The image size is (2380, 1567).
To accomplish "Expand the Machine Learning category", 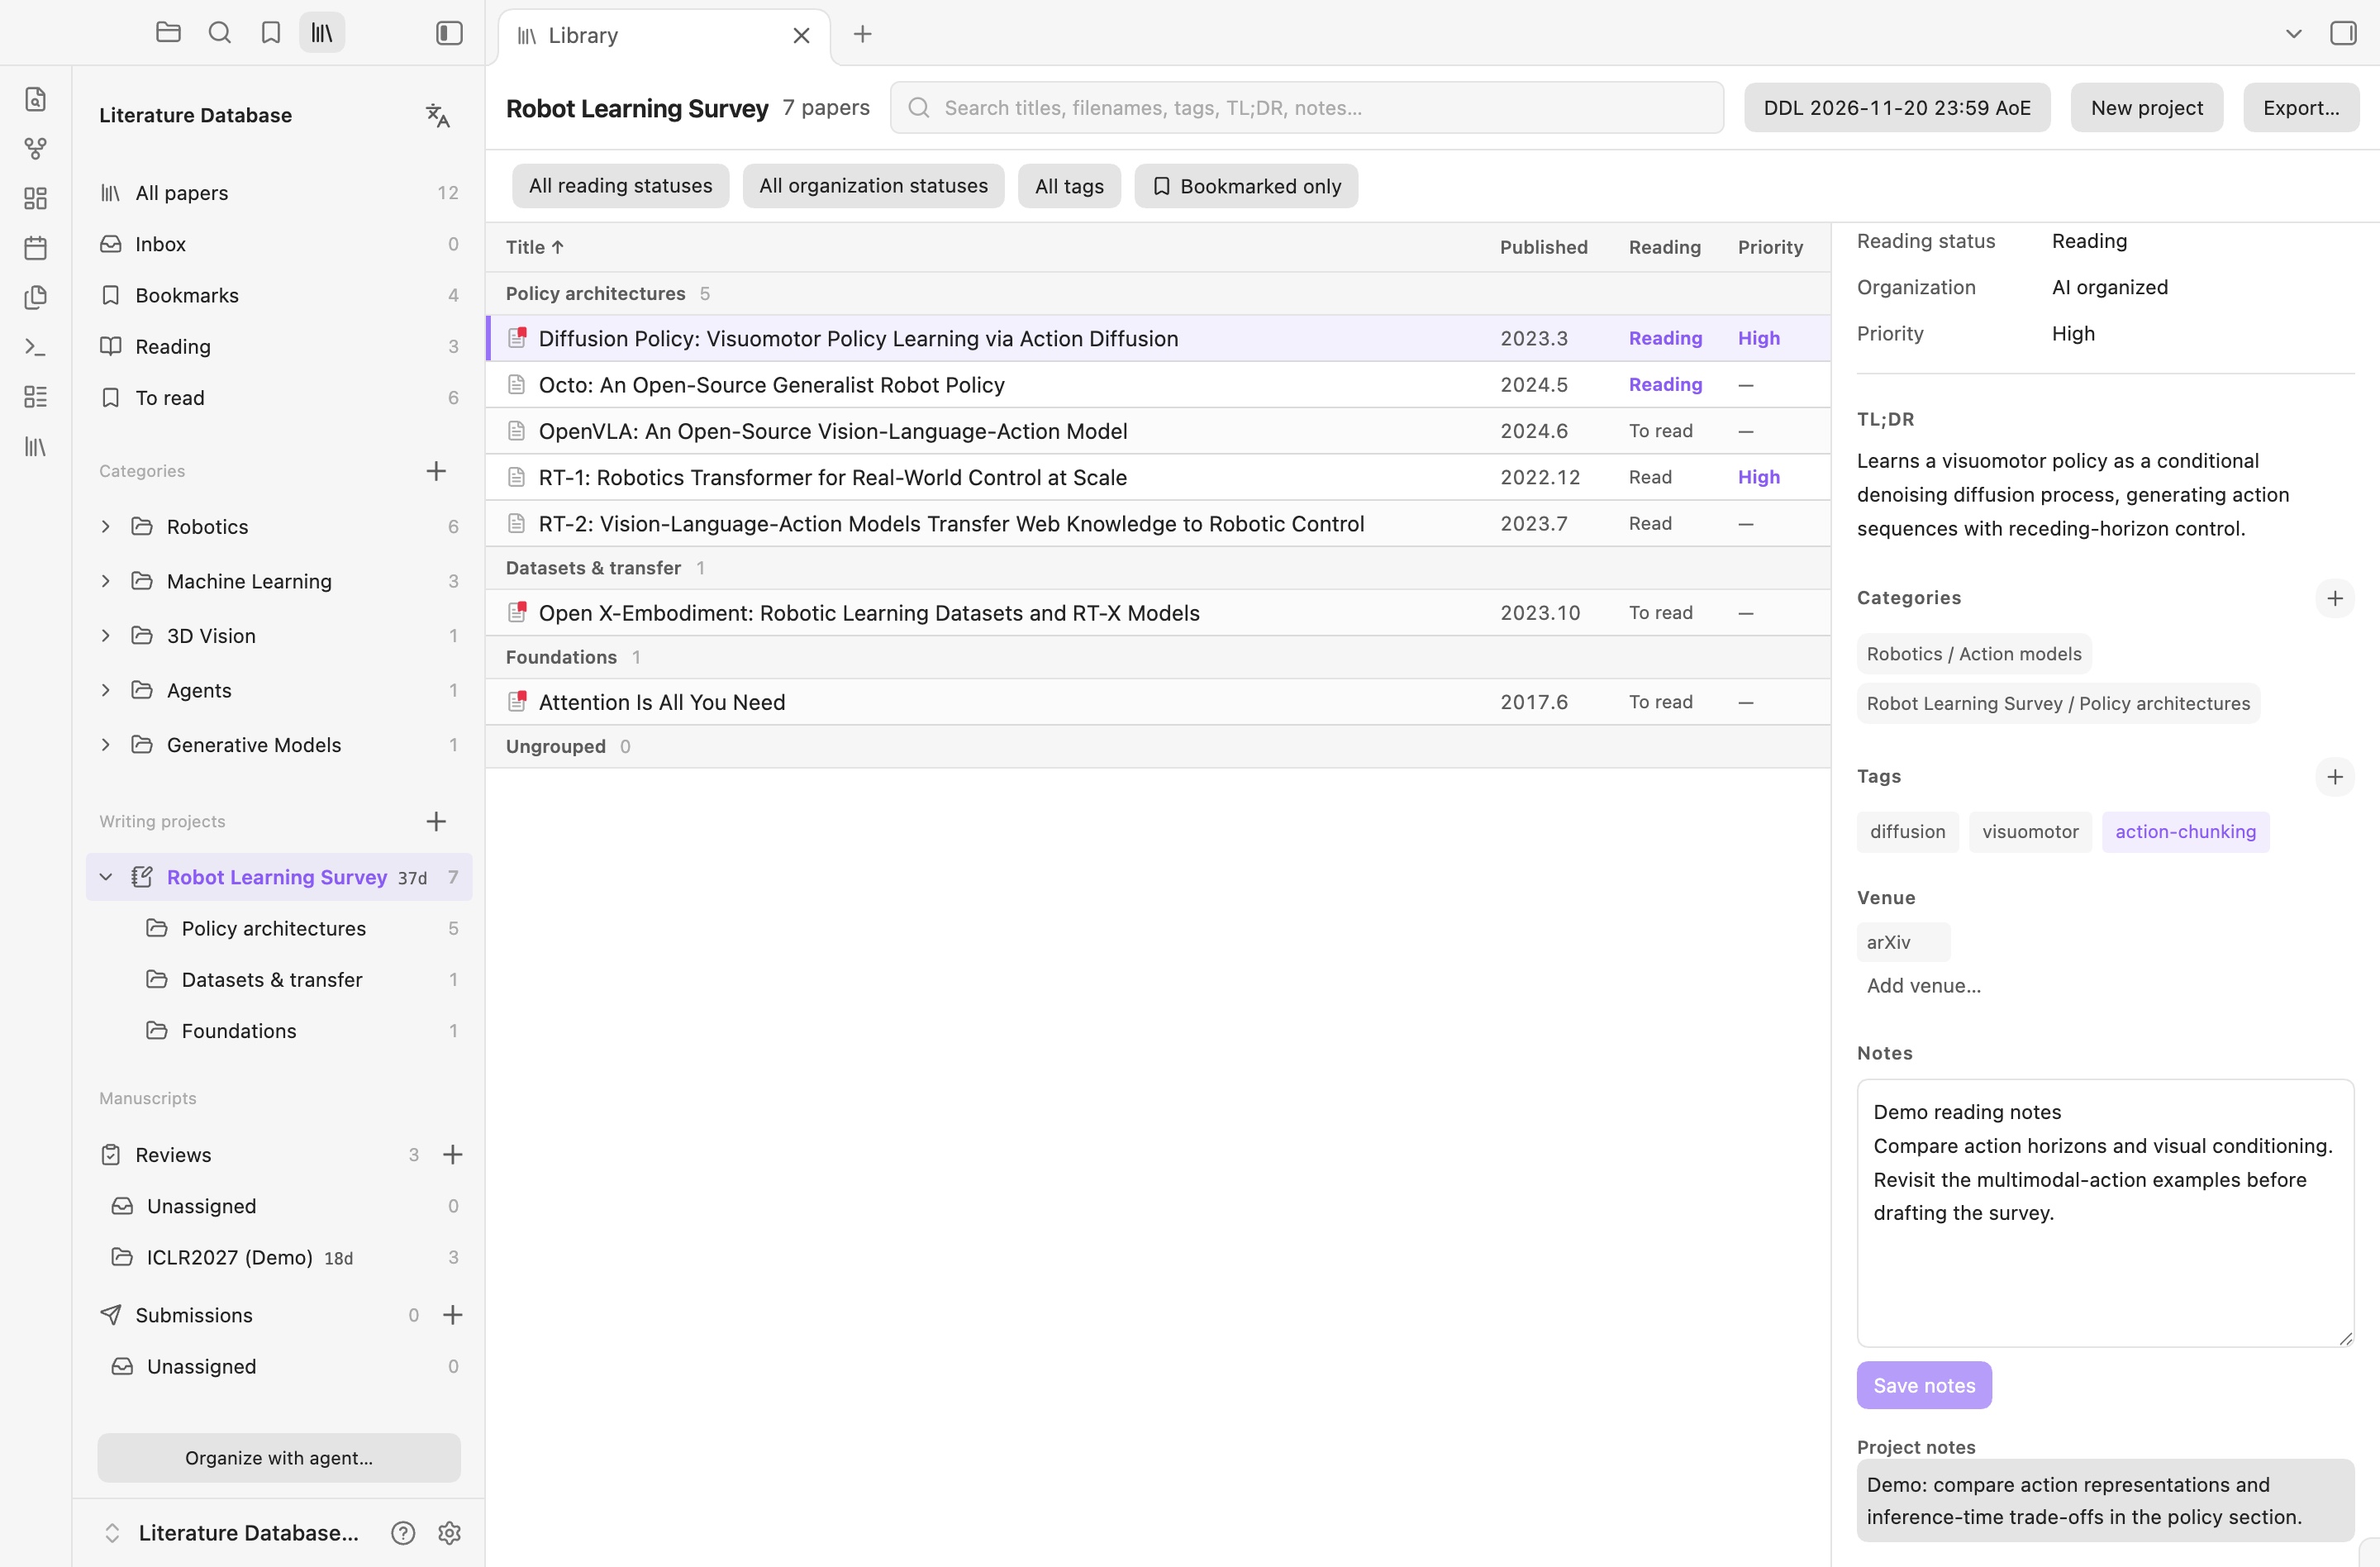I will [105, 582].
